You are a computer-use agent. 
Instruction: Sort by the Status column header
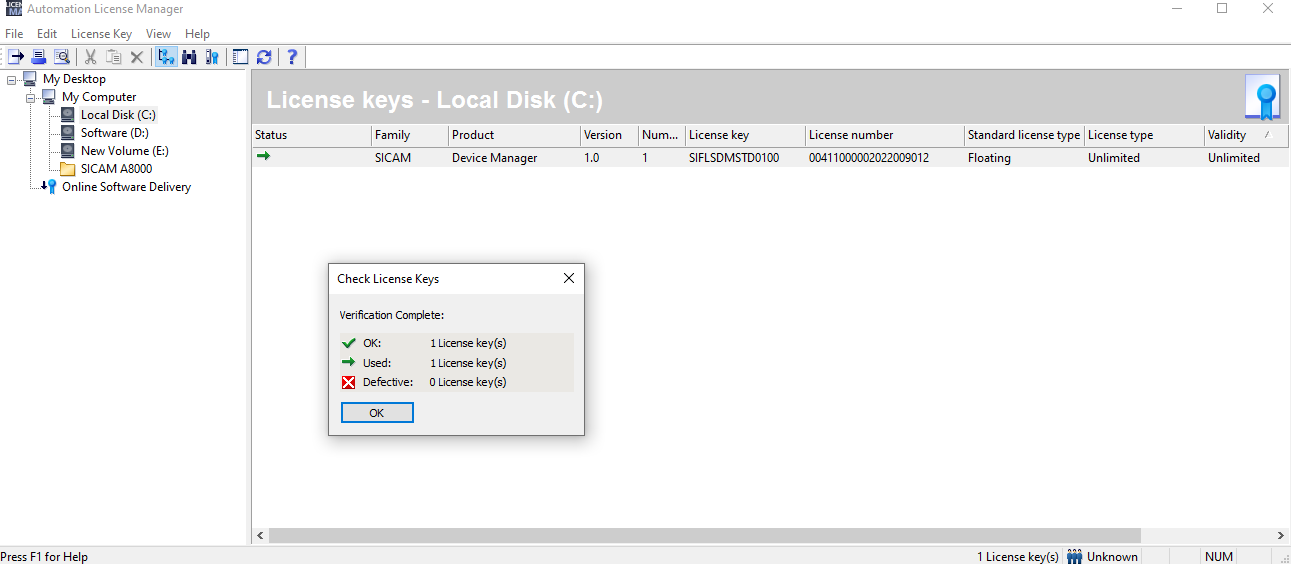tap(311, 135)
